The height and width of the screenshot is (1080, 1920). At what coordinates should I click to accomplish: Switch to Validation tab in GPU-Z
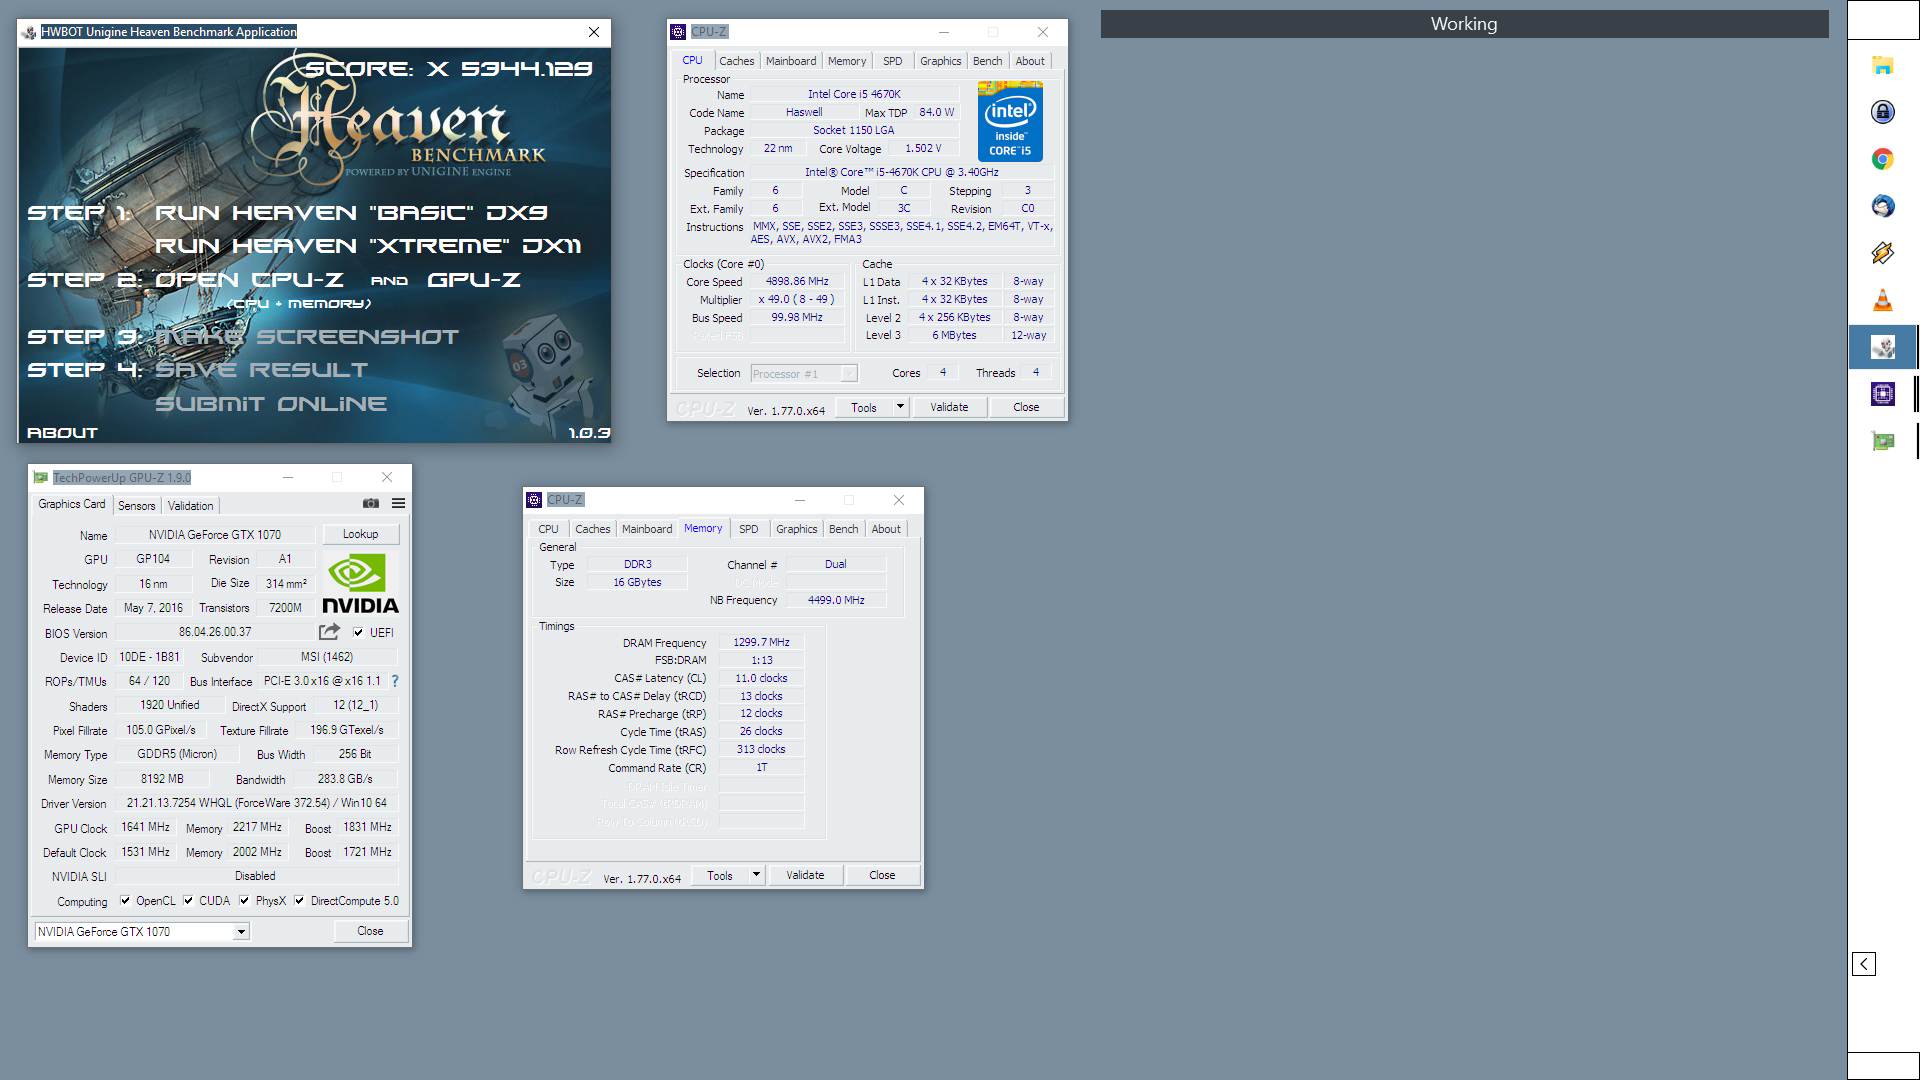(190, 506)
